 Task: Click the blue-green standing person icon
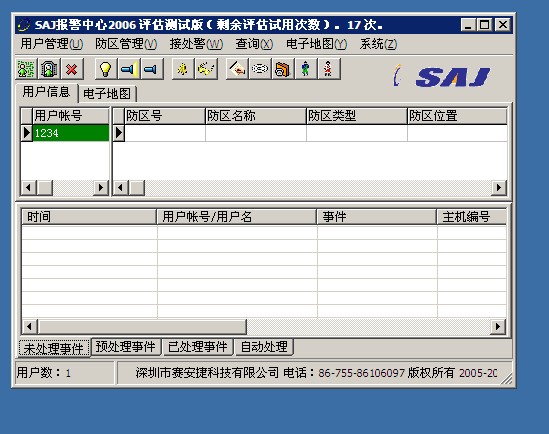306,69
